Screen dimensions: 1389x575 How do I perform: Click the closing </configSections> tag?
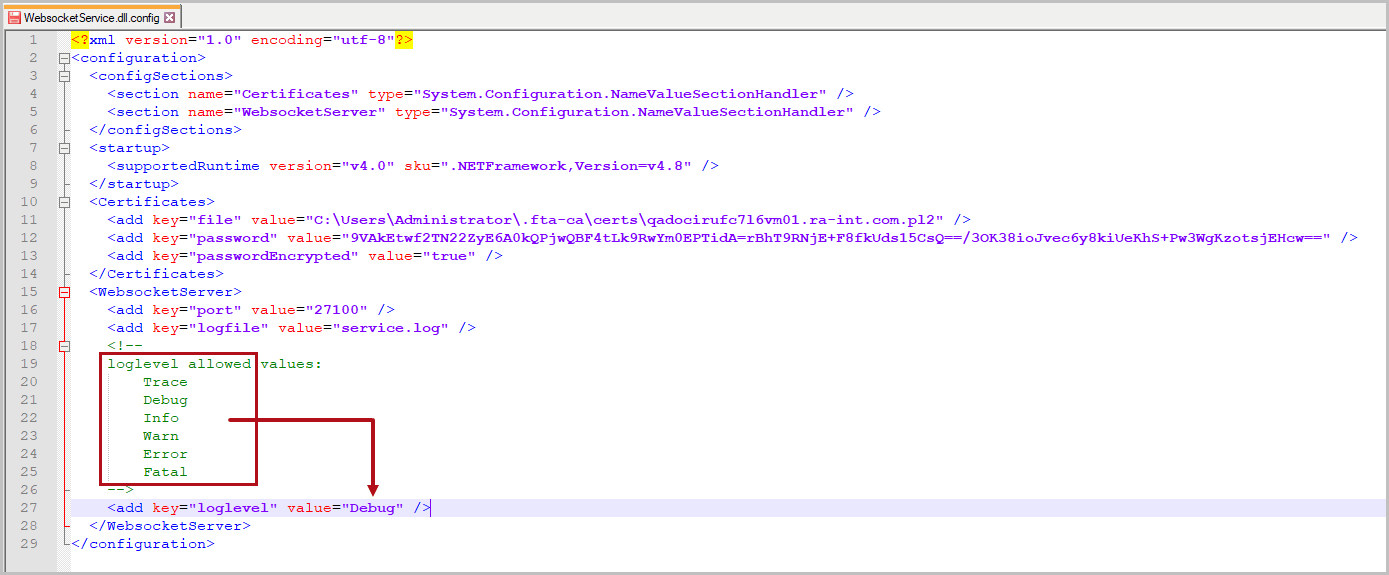pyautogui.click(x=165, y=130)
